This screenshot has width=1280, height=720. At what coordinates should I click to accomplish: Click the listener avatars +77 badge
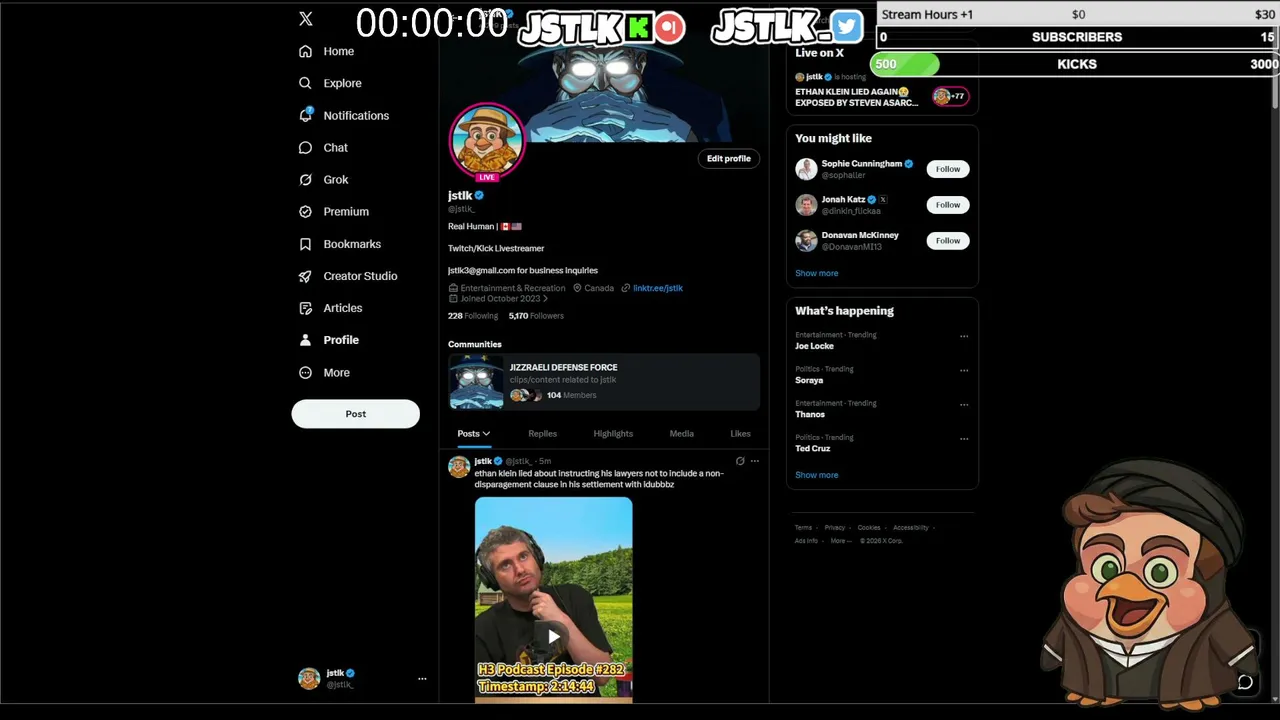click(950, 96)
